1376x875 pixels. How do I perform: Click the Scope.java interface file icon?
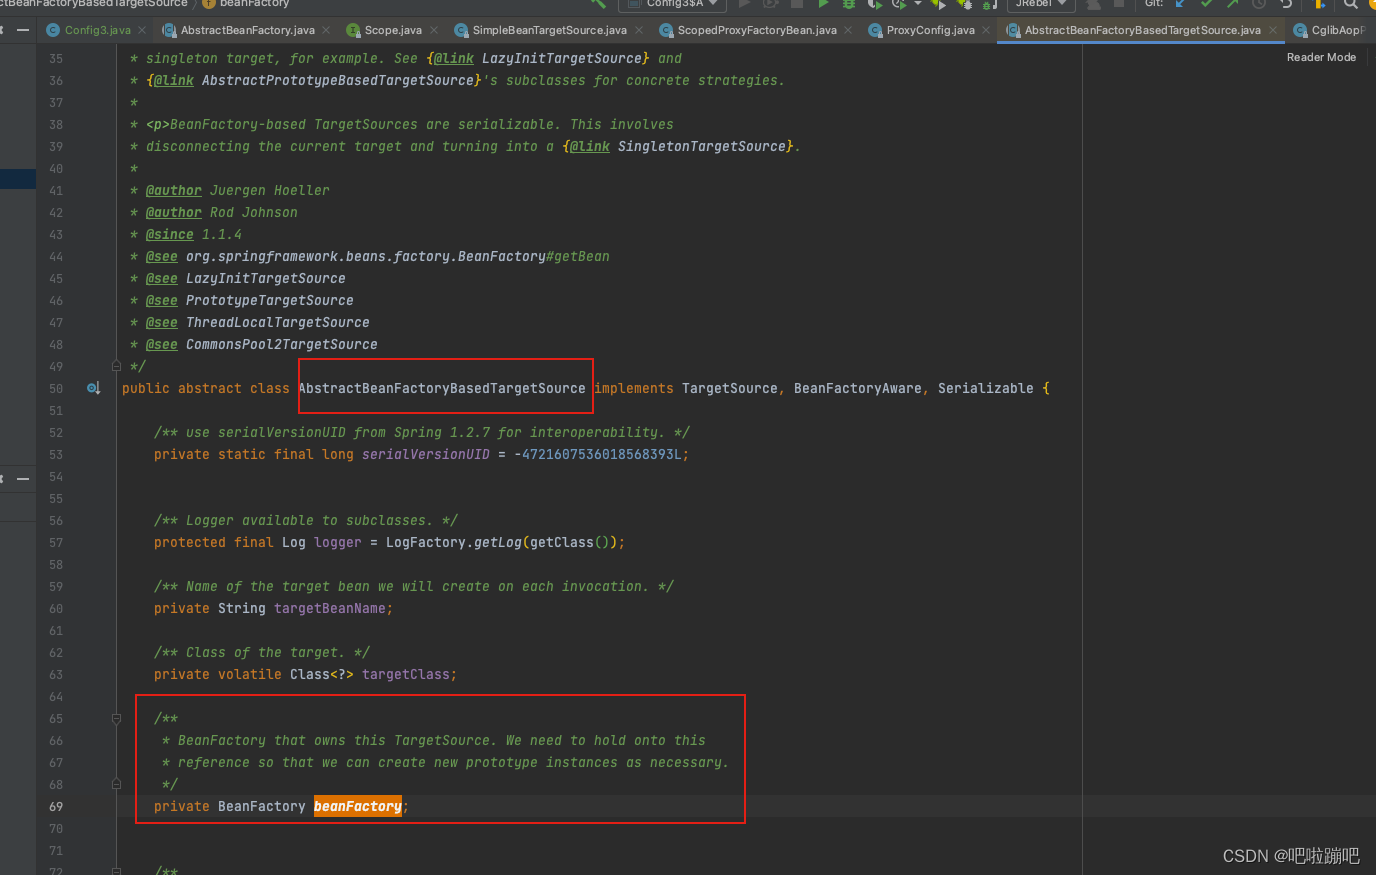352,30
